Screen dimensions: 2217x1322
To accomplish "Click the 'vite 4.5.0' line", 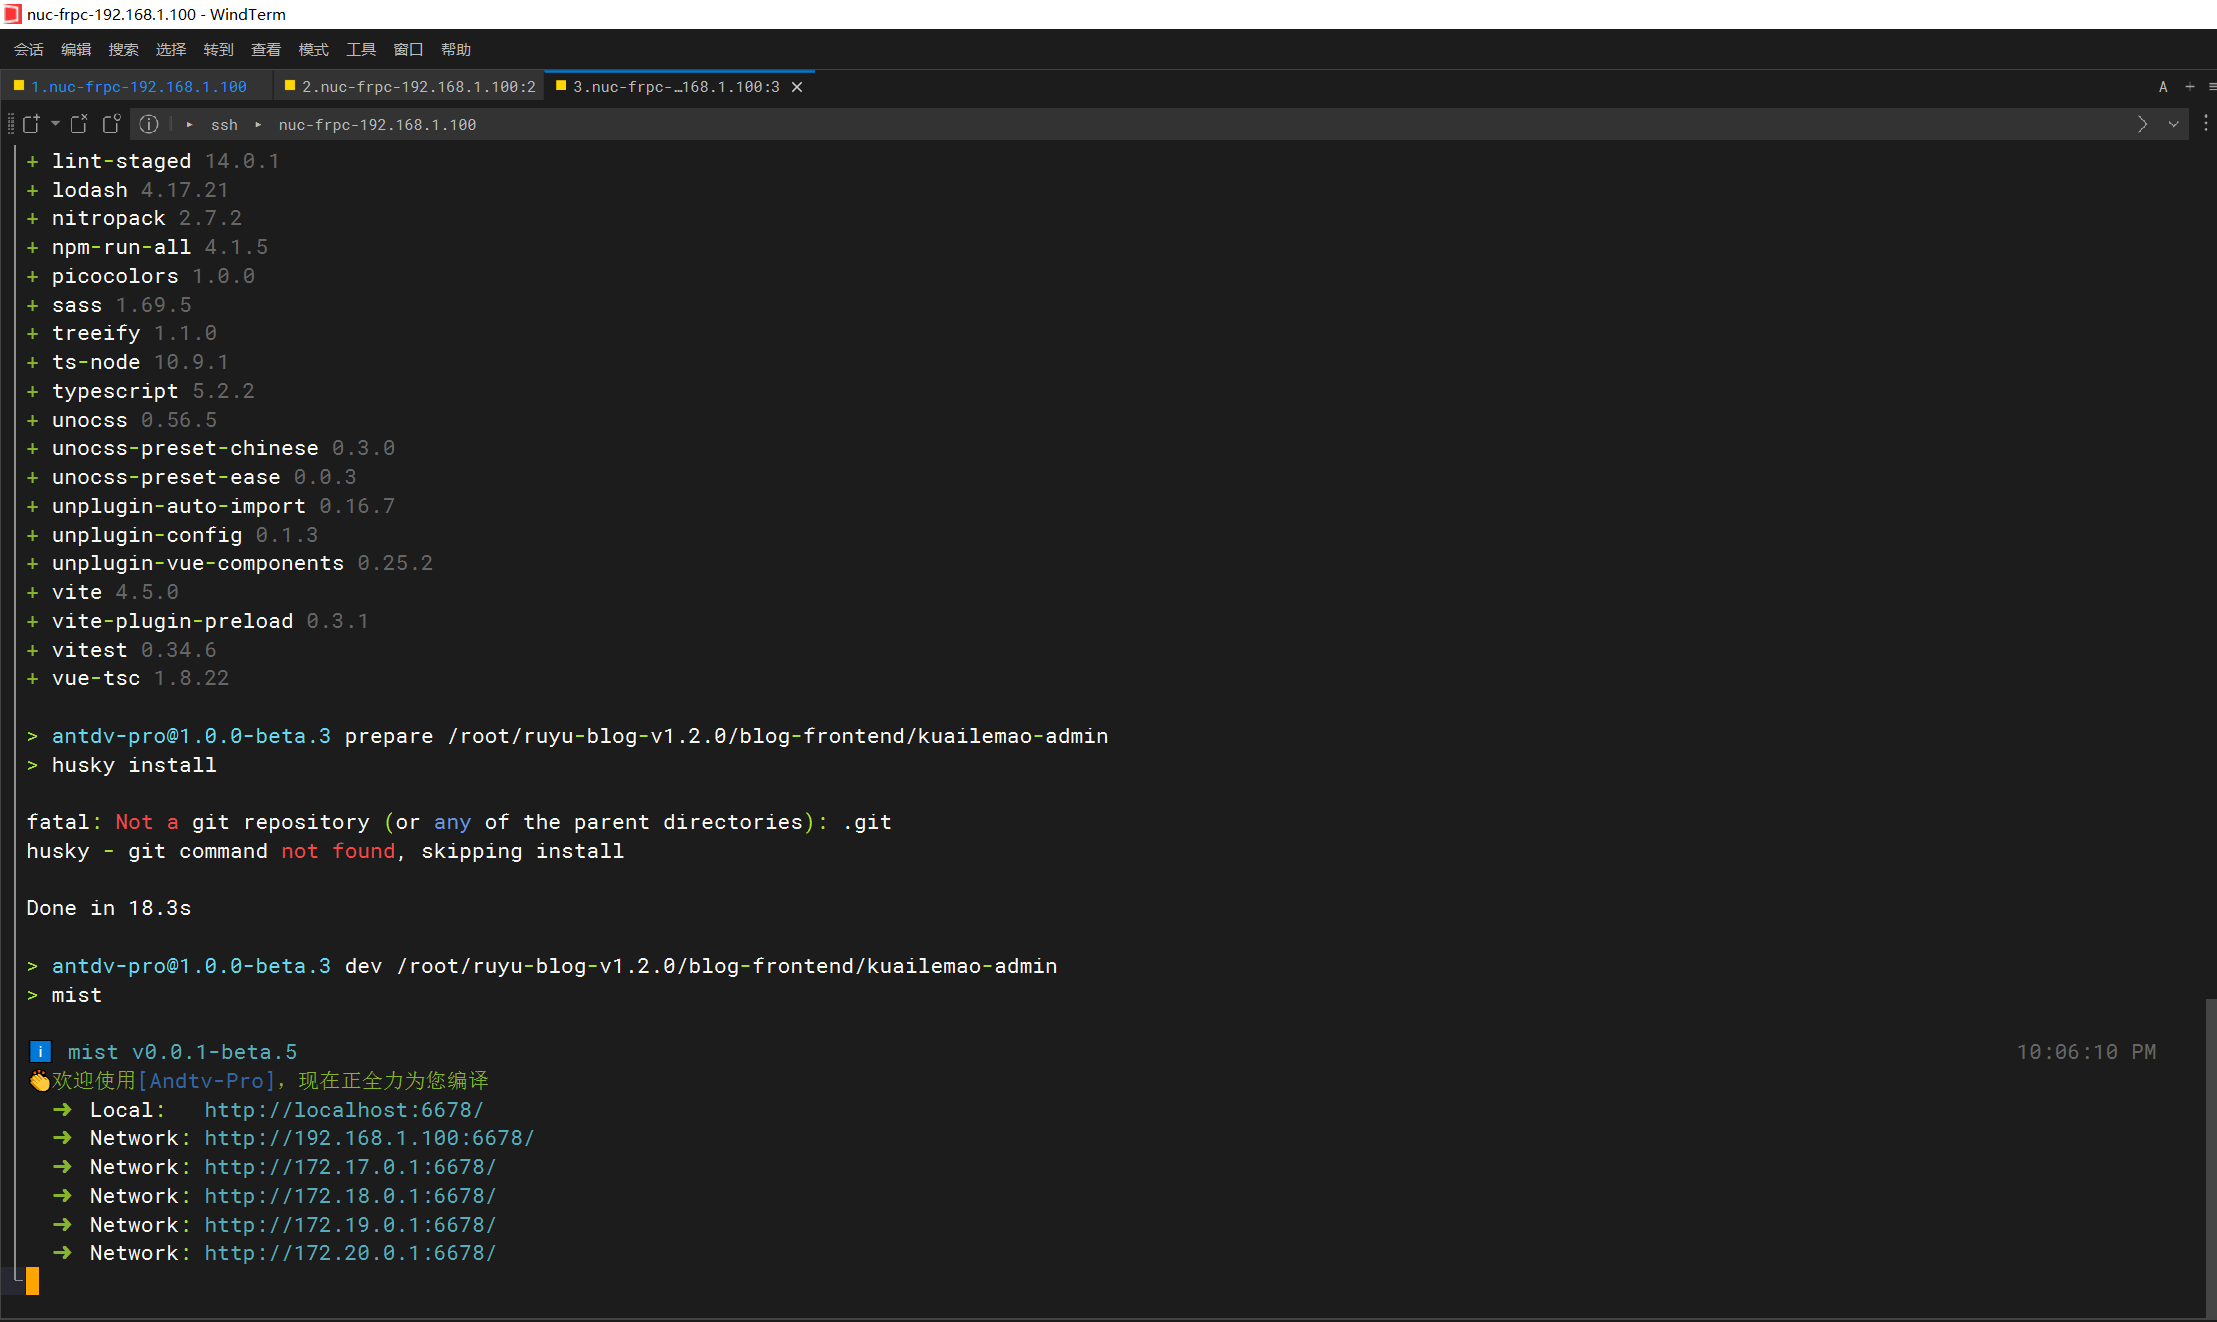I will pos(103,592).
